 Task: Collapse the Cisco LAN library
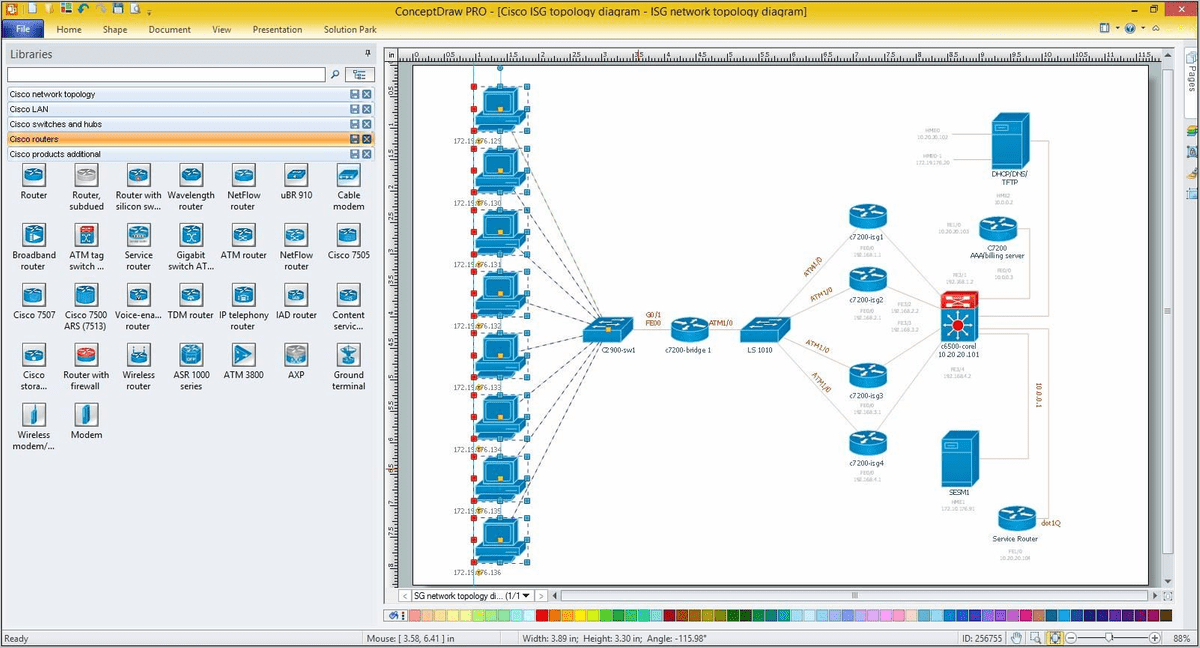point(355,108)
